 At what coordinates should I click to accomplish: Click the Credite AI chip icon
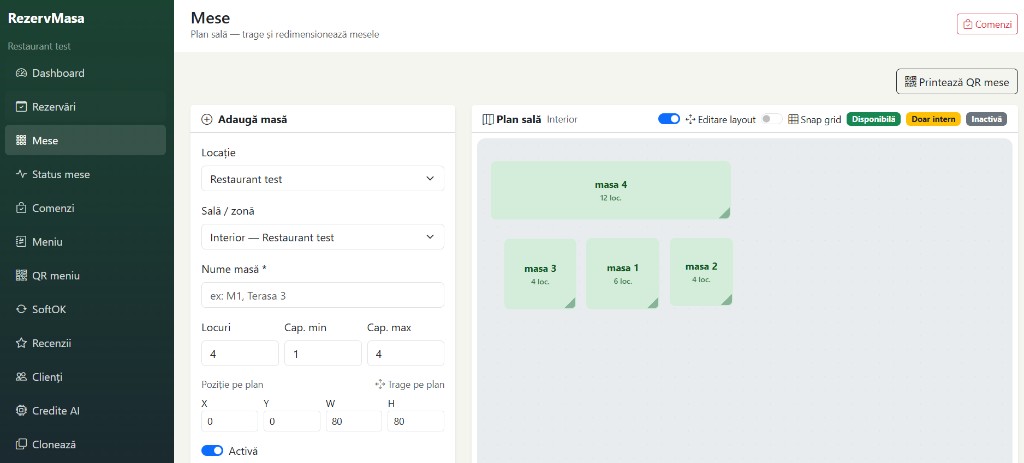tap(21, 411)
